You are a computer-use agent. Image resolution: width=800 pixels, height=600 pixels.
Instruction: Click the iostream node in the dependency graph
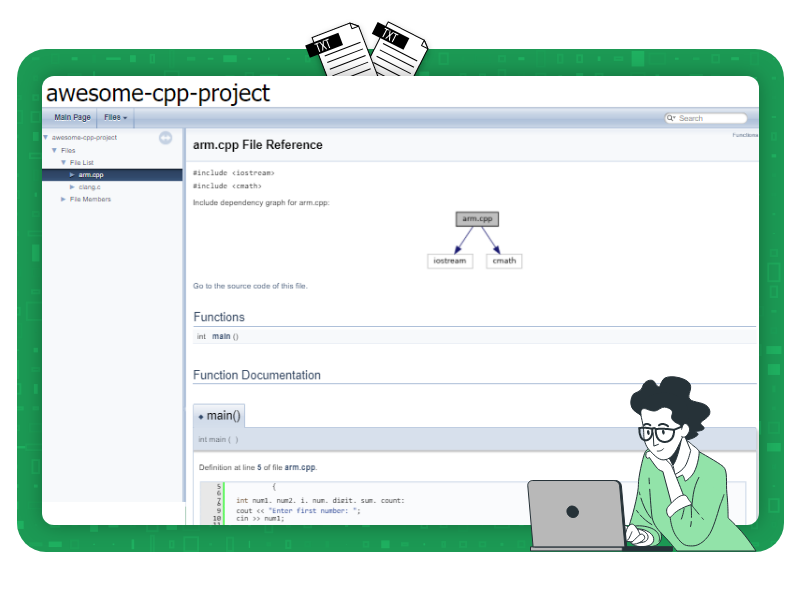(449, 261)
